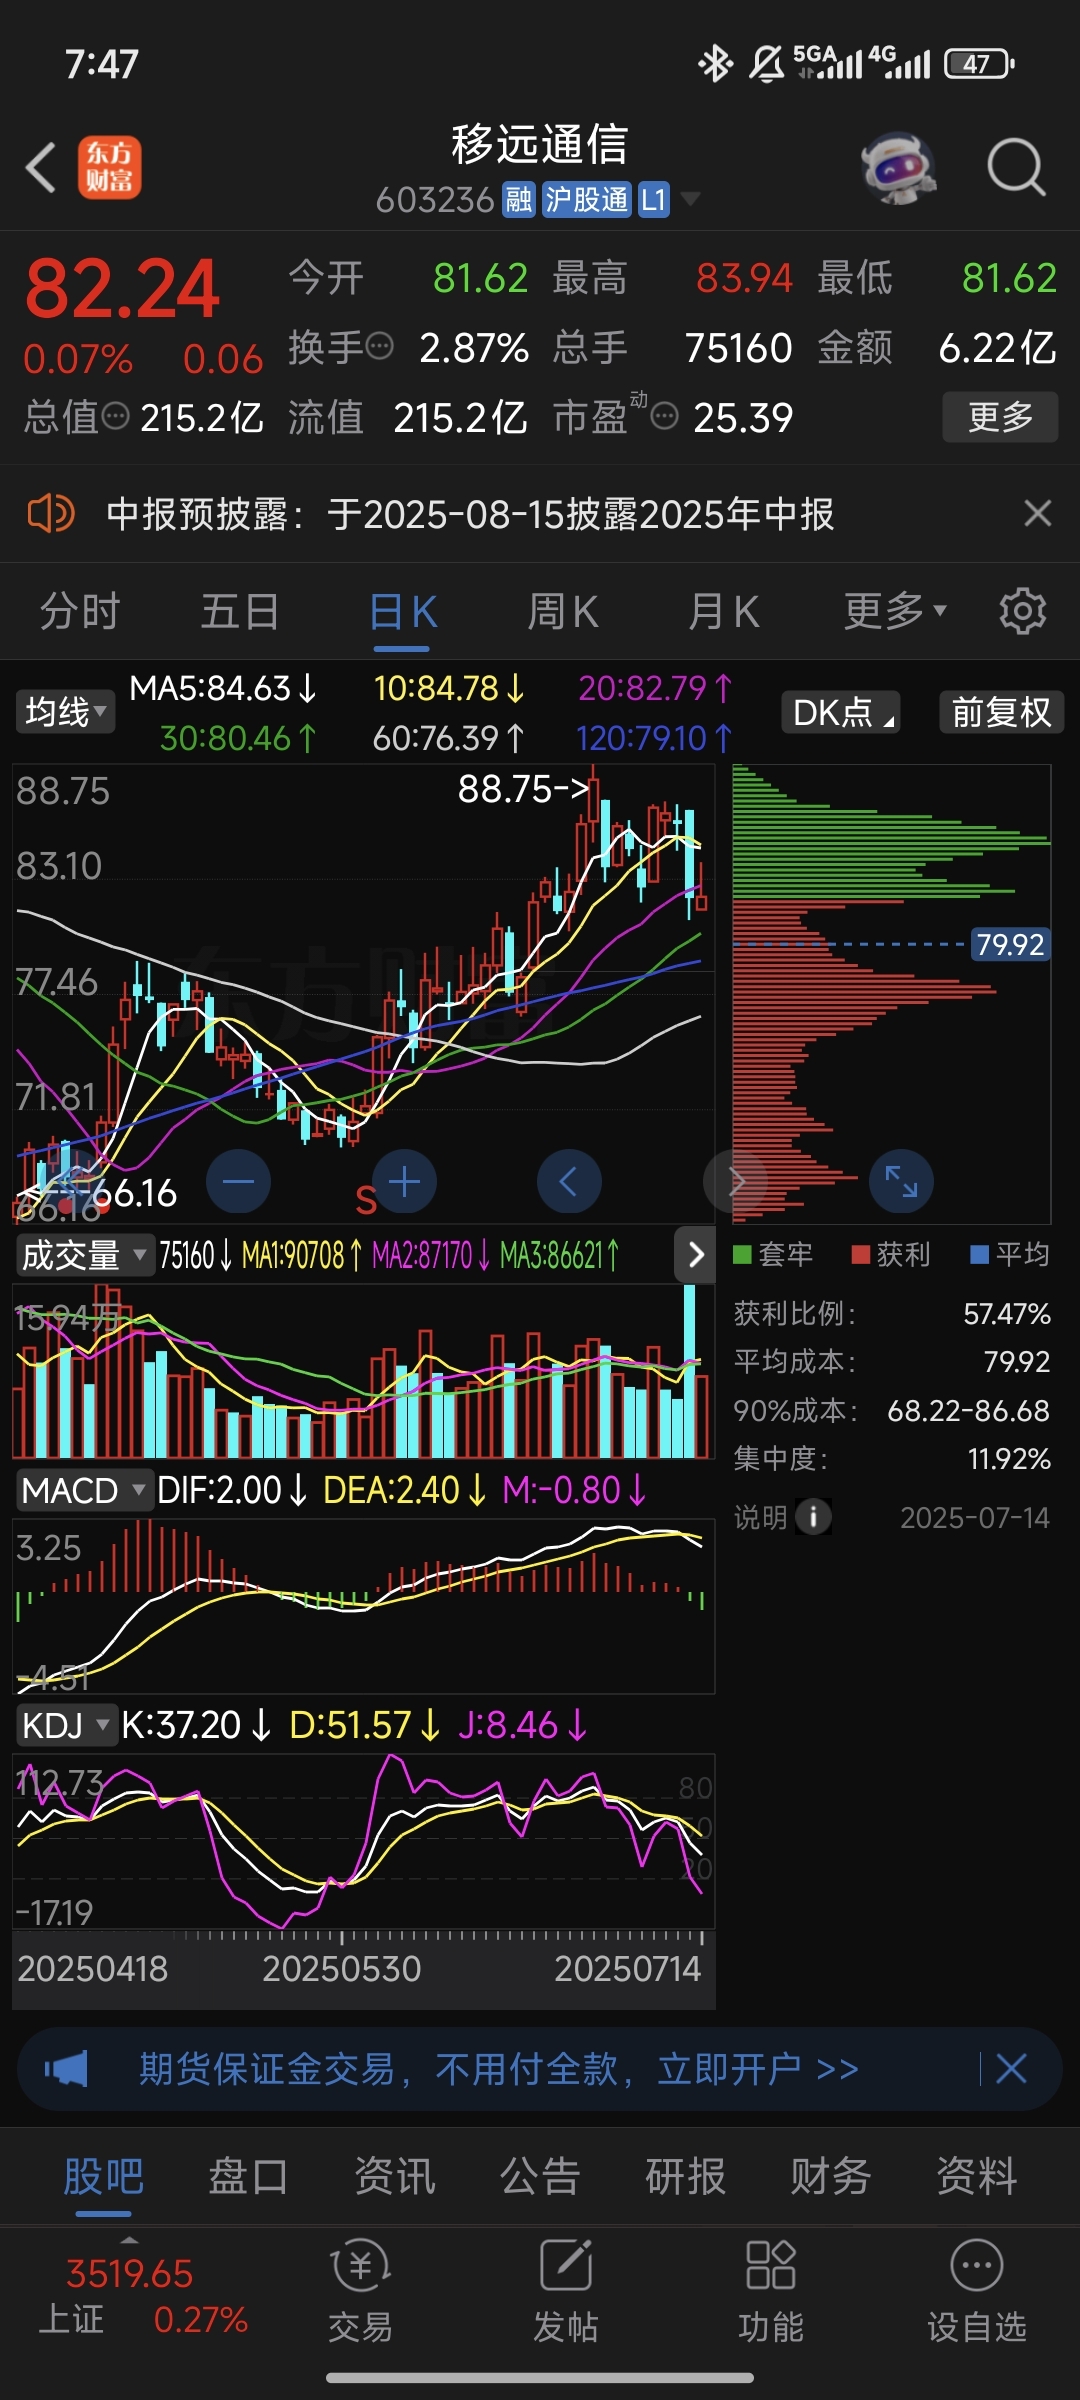The width and height of the screenshot is (1080, 2400).
Task: Tap the 获利比例 57.47% value
Action: (1007, 1313)
